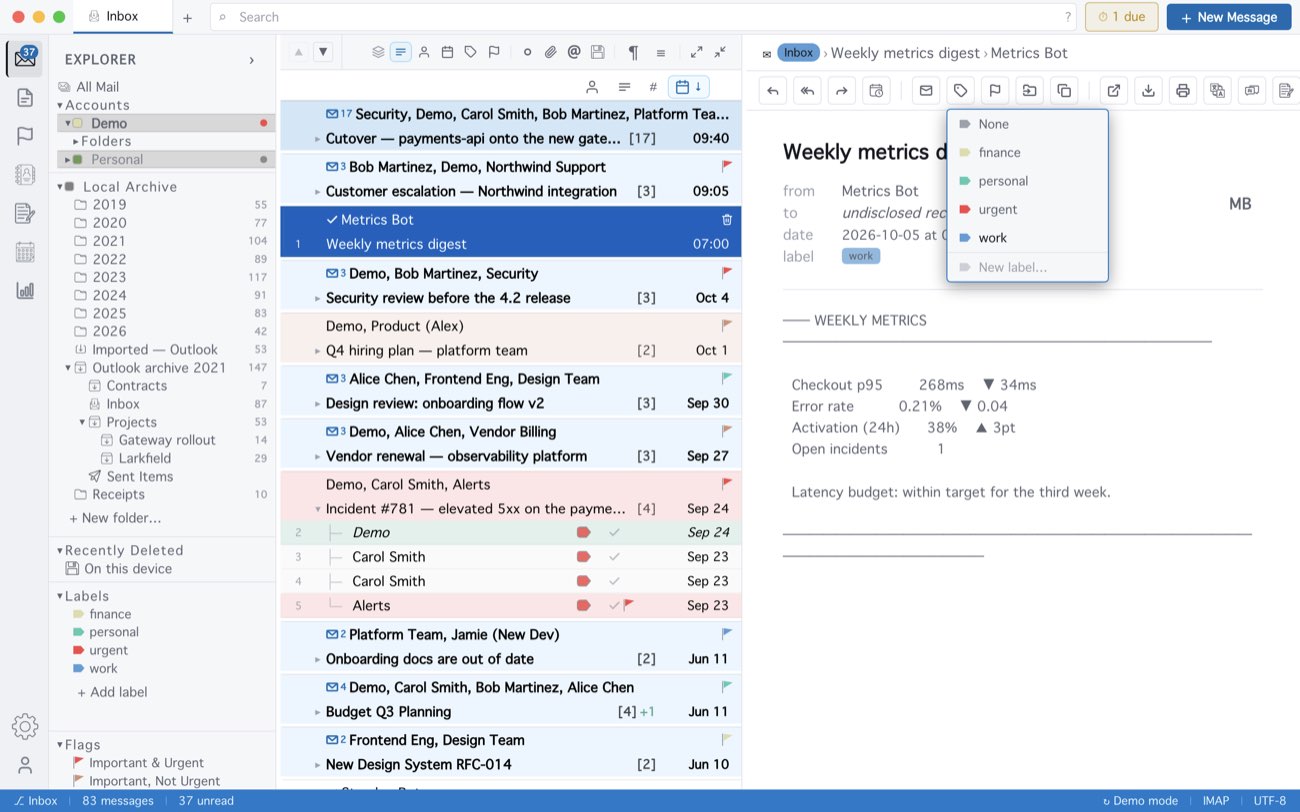Choose 'urgent' in label menu
This screenshot has height=812, width=1300.
pos(1027,209)
